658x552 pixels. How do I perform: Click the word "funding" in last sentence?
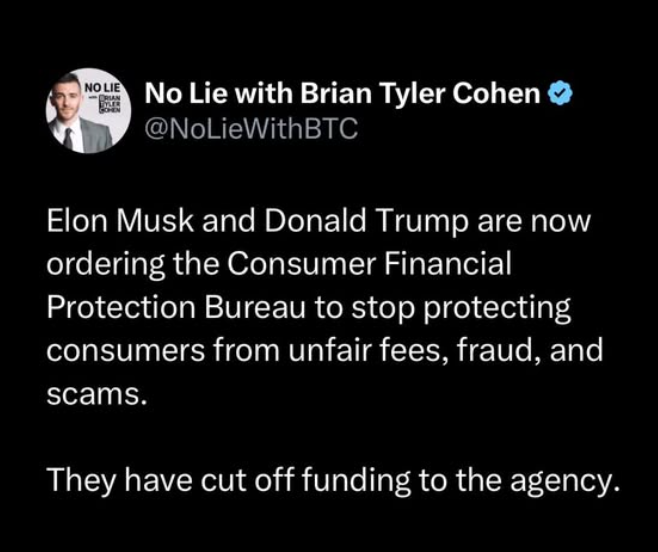pos(348,480)
